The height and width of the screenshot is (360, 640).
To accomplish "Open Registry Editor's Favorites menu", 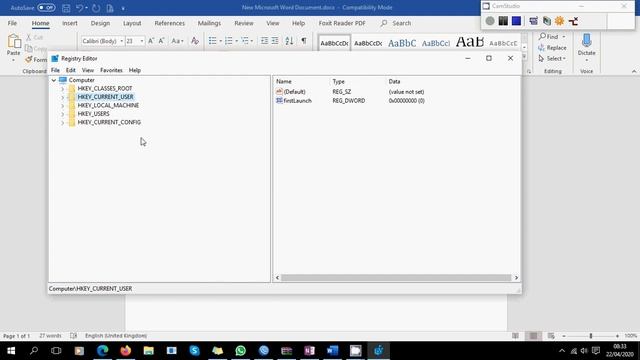I will click(111, 70).
